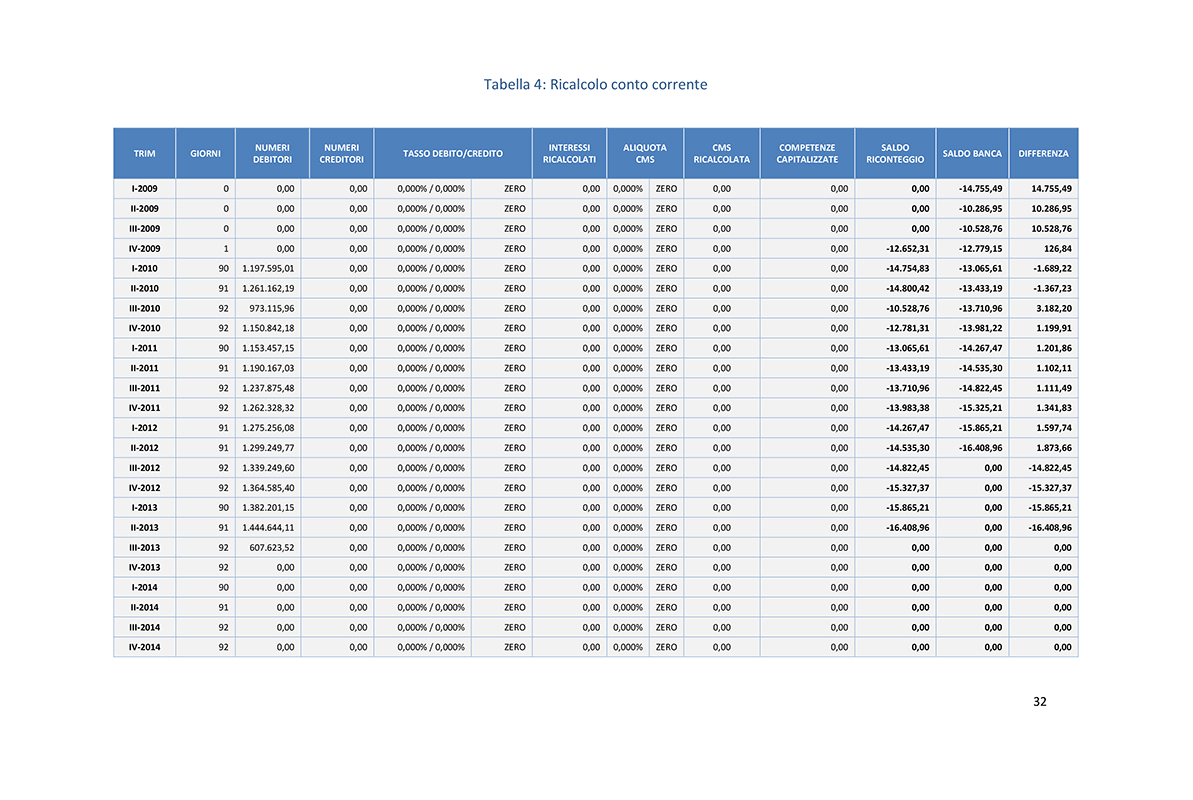Click bank balance value -16.408,96 in II-2012
1193x800 pixels.
coord(981,448)
